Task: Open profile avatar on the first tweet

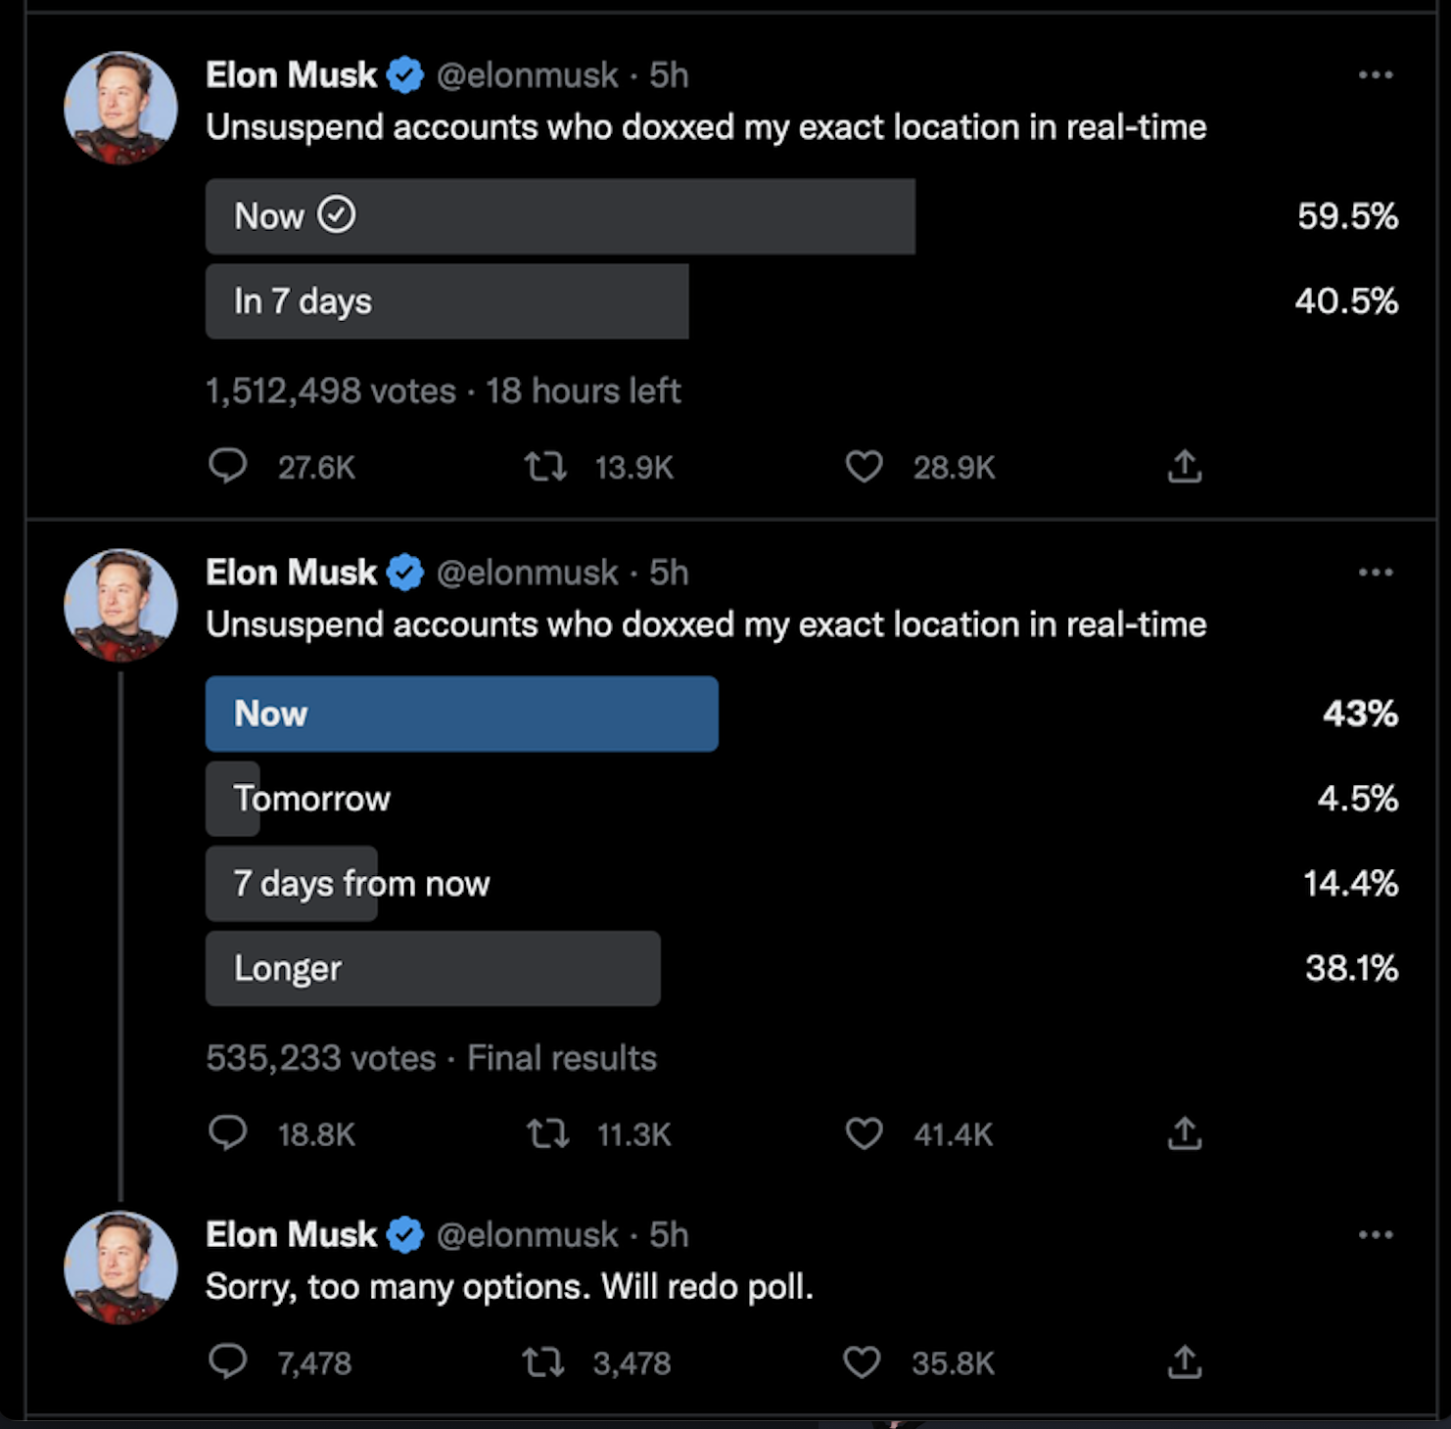Action: point(121,108)
